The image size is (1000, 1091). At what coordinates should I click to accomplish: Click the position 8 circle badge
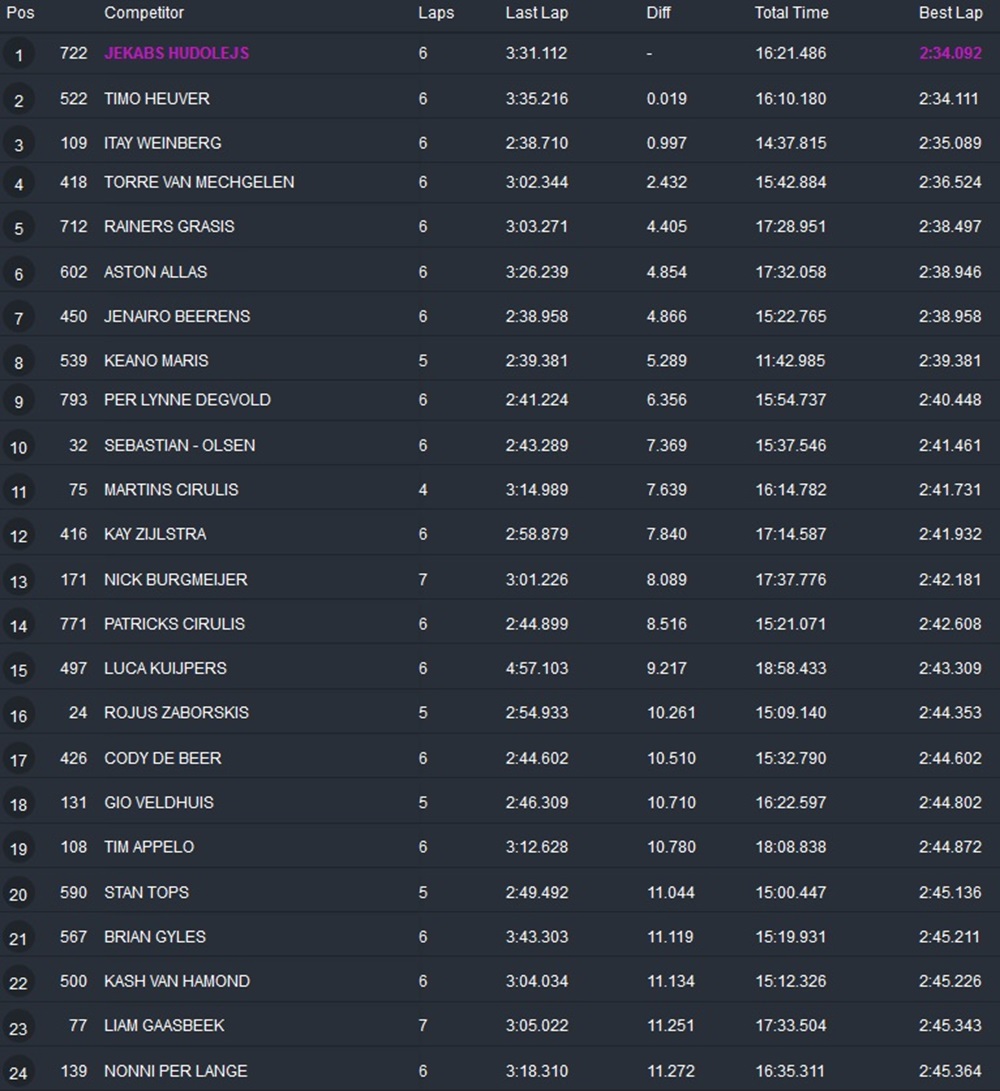(18, 362)
